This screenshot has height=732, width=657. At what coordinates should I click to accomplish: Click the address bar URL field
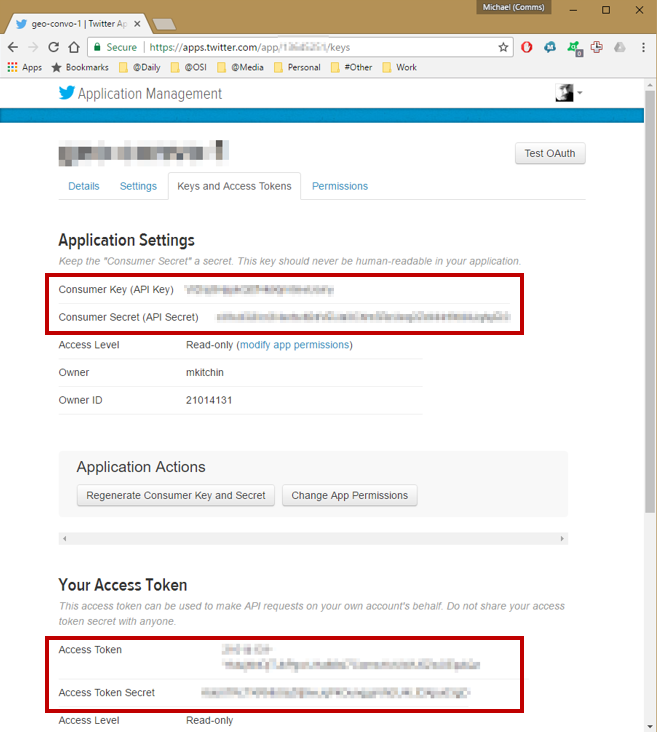[301, 47]
